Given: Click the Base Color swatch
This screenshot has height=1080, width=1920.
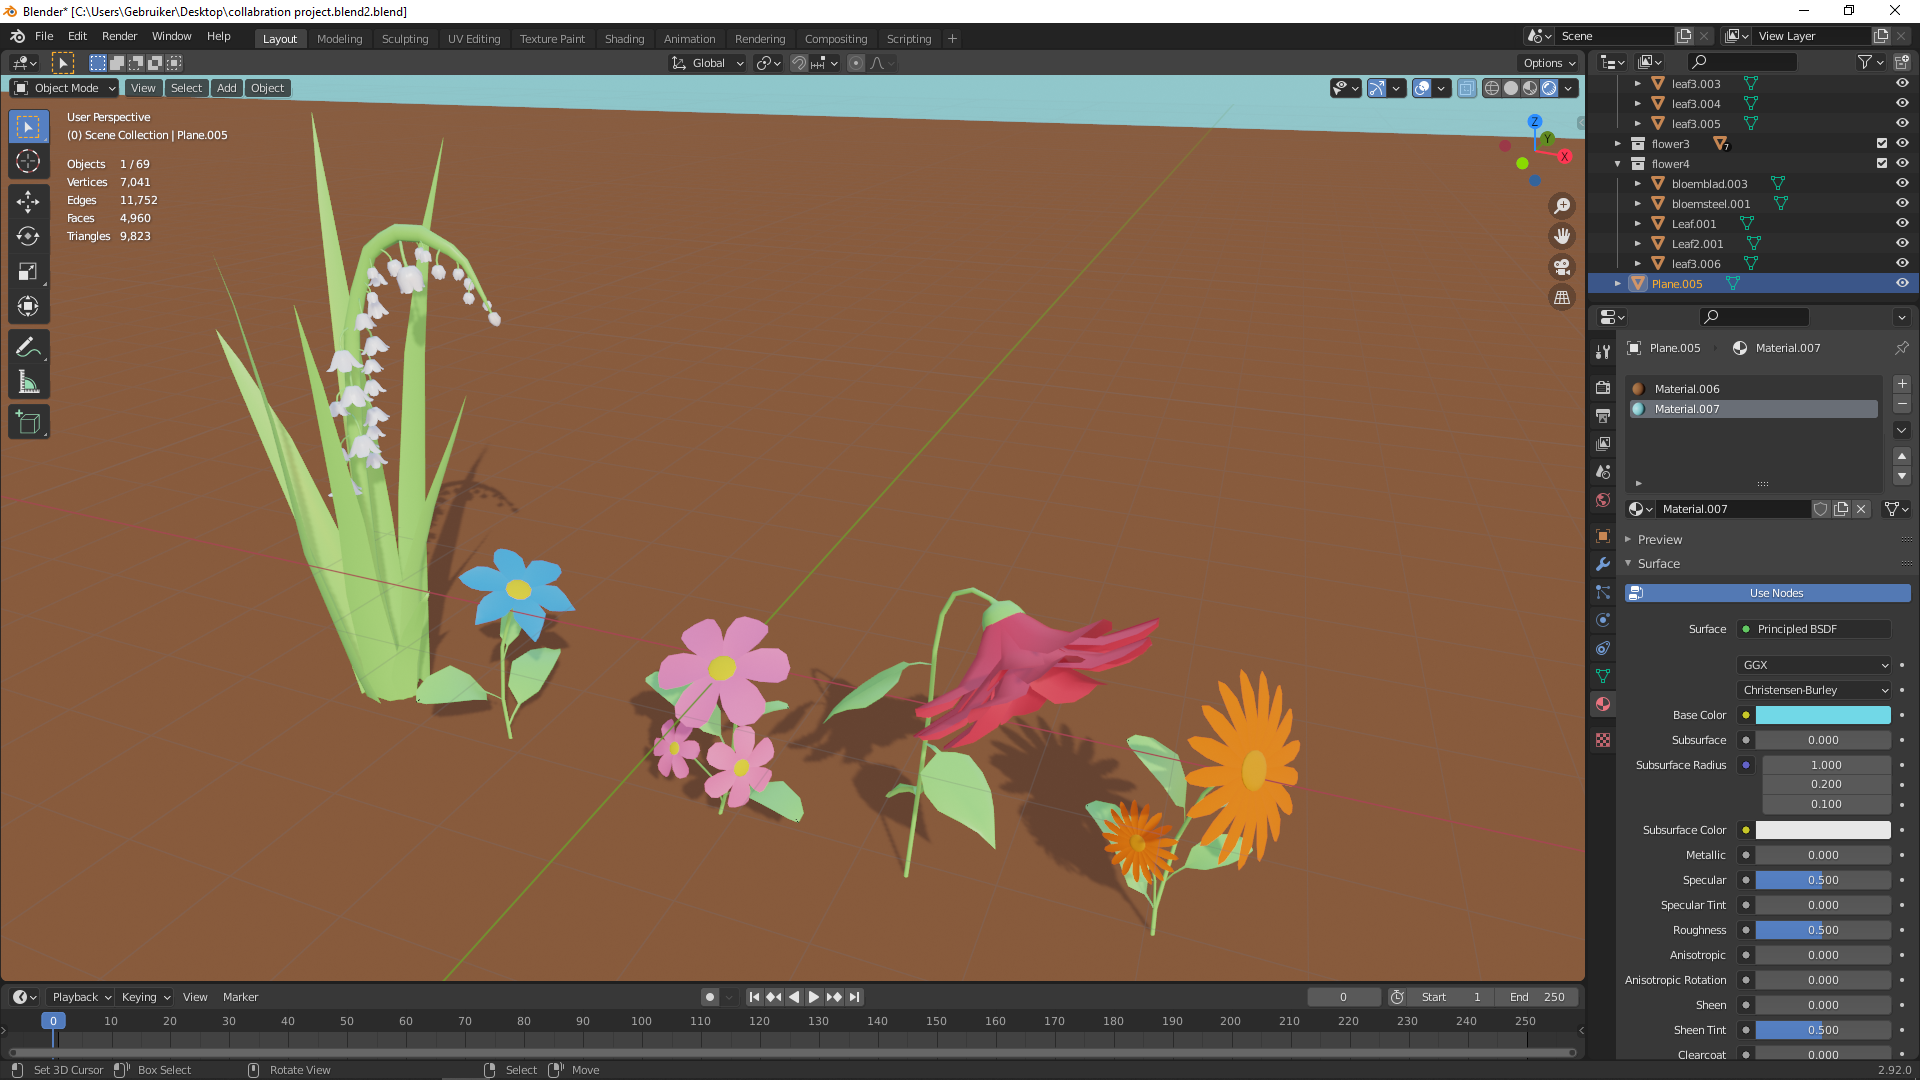Looking at the screenshot, I should tap(1822, 715).
